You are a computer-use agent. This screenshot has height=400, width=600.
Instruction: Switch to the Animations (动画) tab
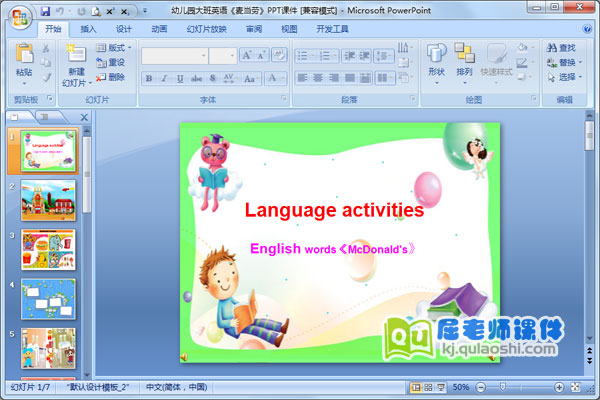click(159, 29)
